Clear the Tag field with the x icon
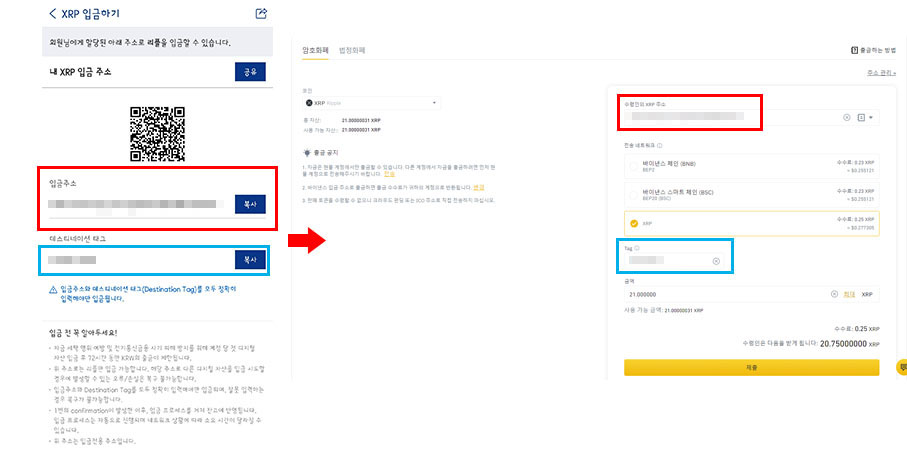 tap(716, 261)
